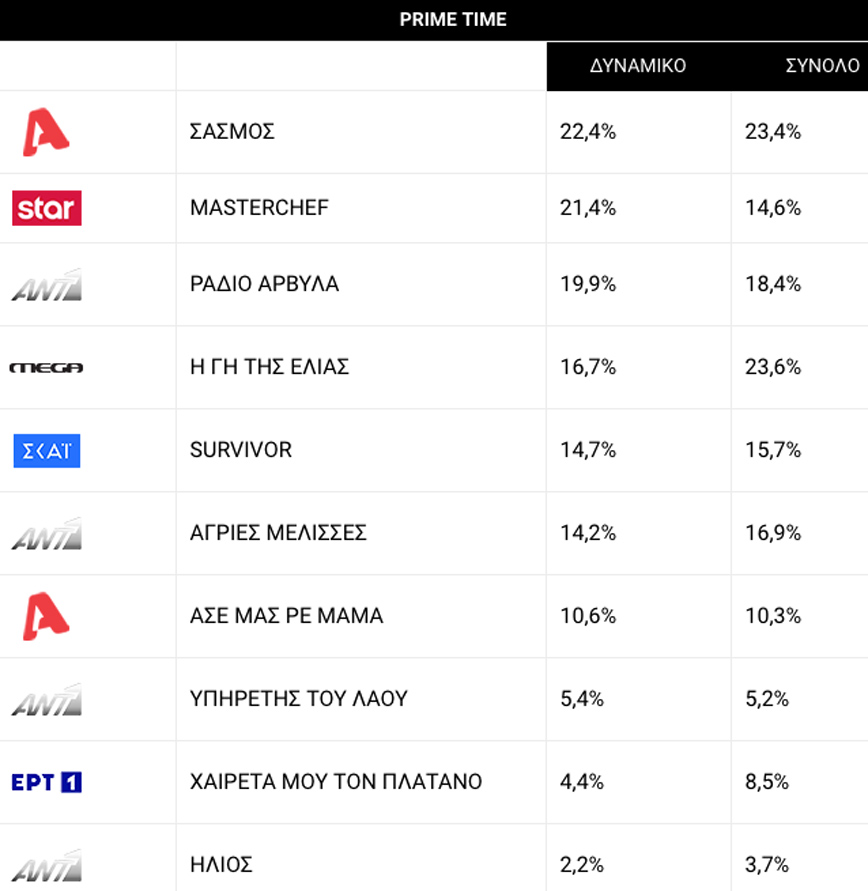868x891 pixels.
Task: Open the ΣΚΑΪ channel logo
Action: 46,451
